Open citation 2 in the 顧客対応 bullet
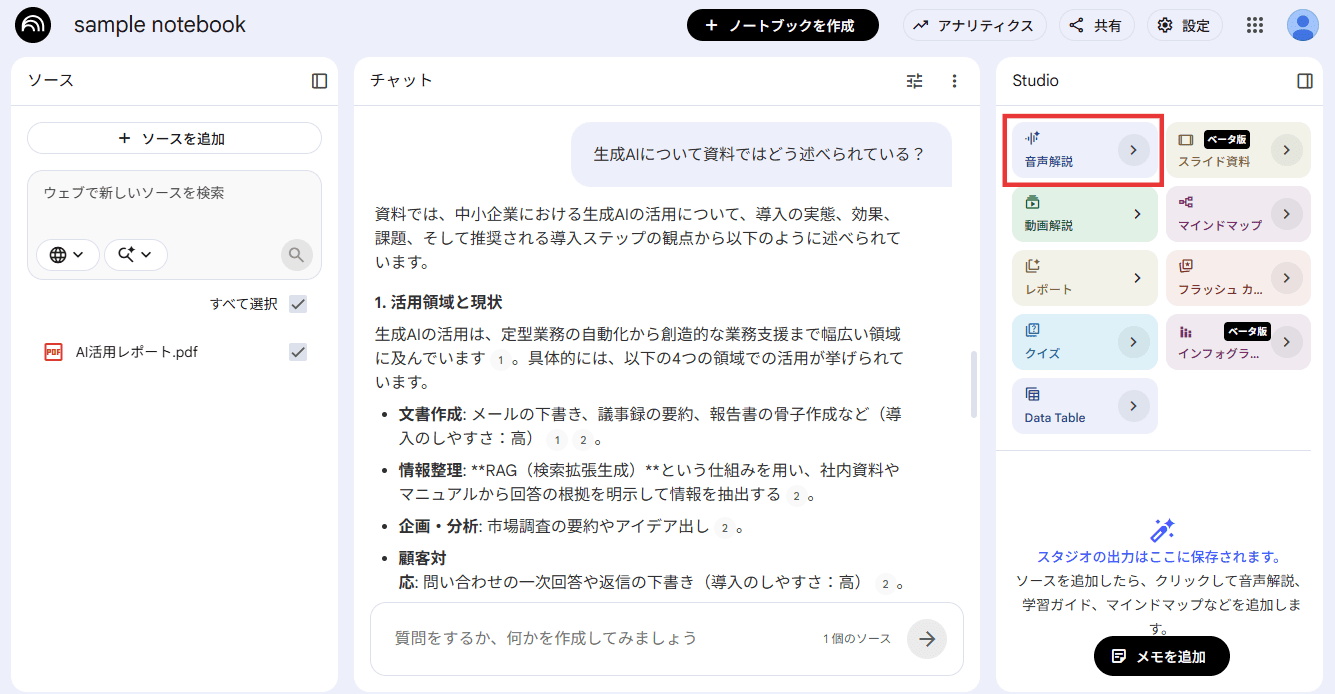 pyautogui.click(x=884, y=584)
